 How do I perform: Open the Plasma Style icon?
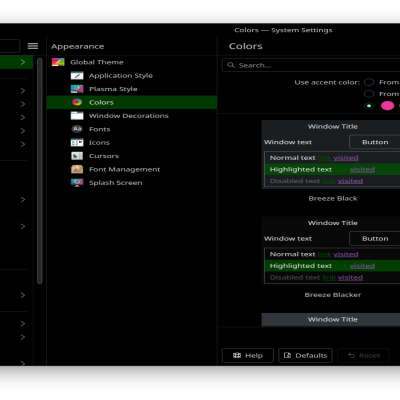point(77,89)
